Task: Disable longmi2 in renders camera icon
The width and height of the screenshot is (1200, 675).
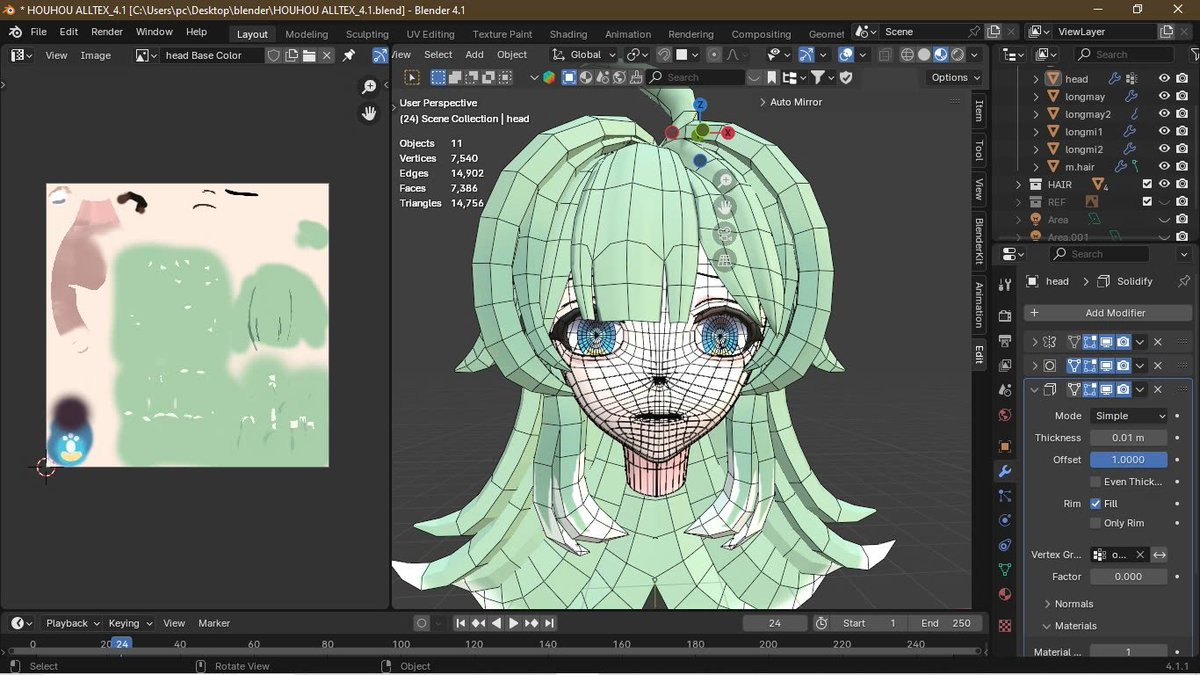Action: [x=1182, y=149]
